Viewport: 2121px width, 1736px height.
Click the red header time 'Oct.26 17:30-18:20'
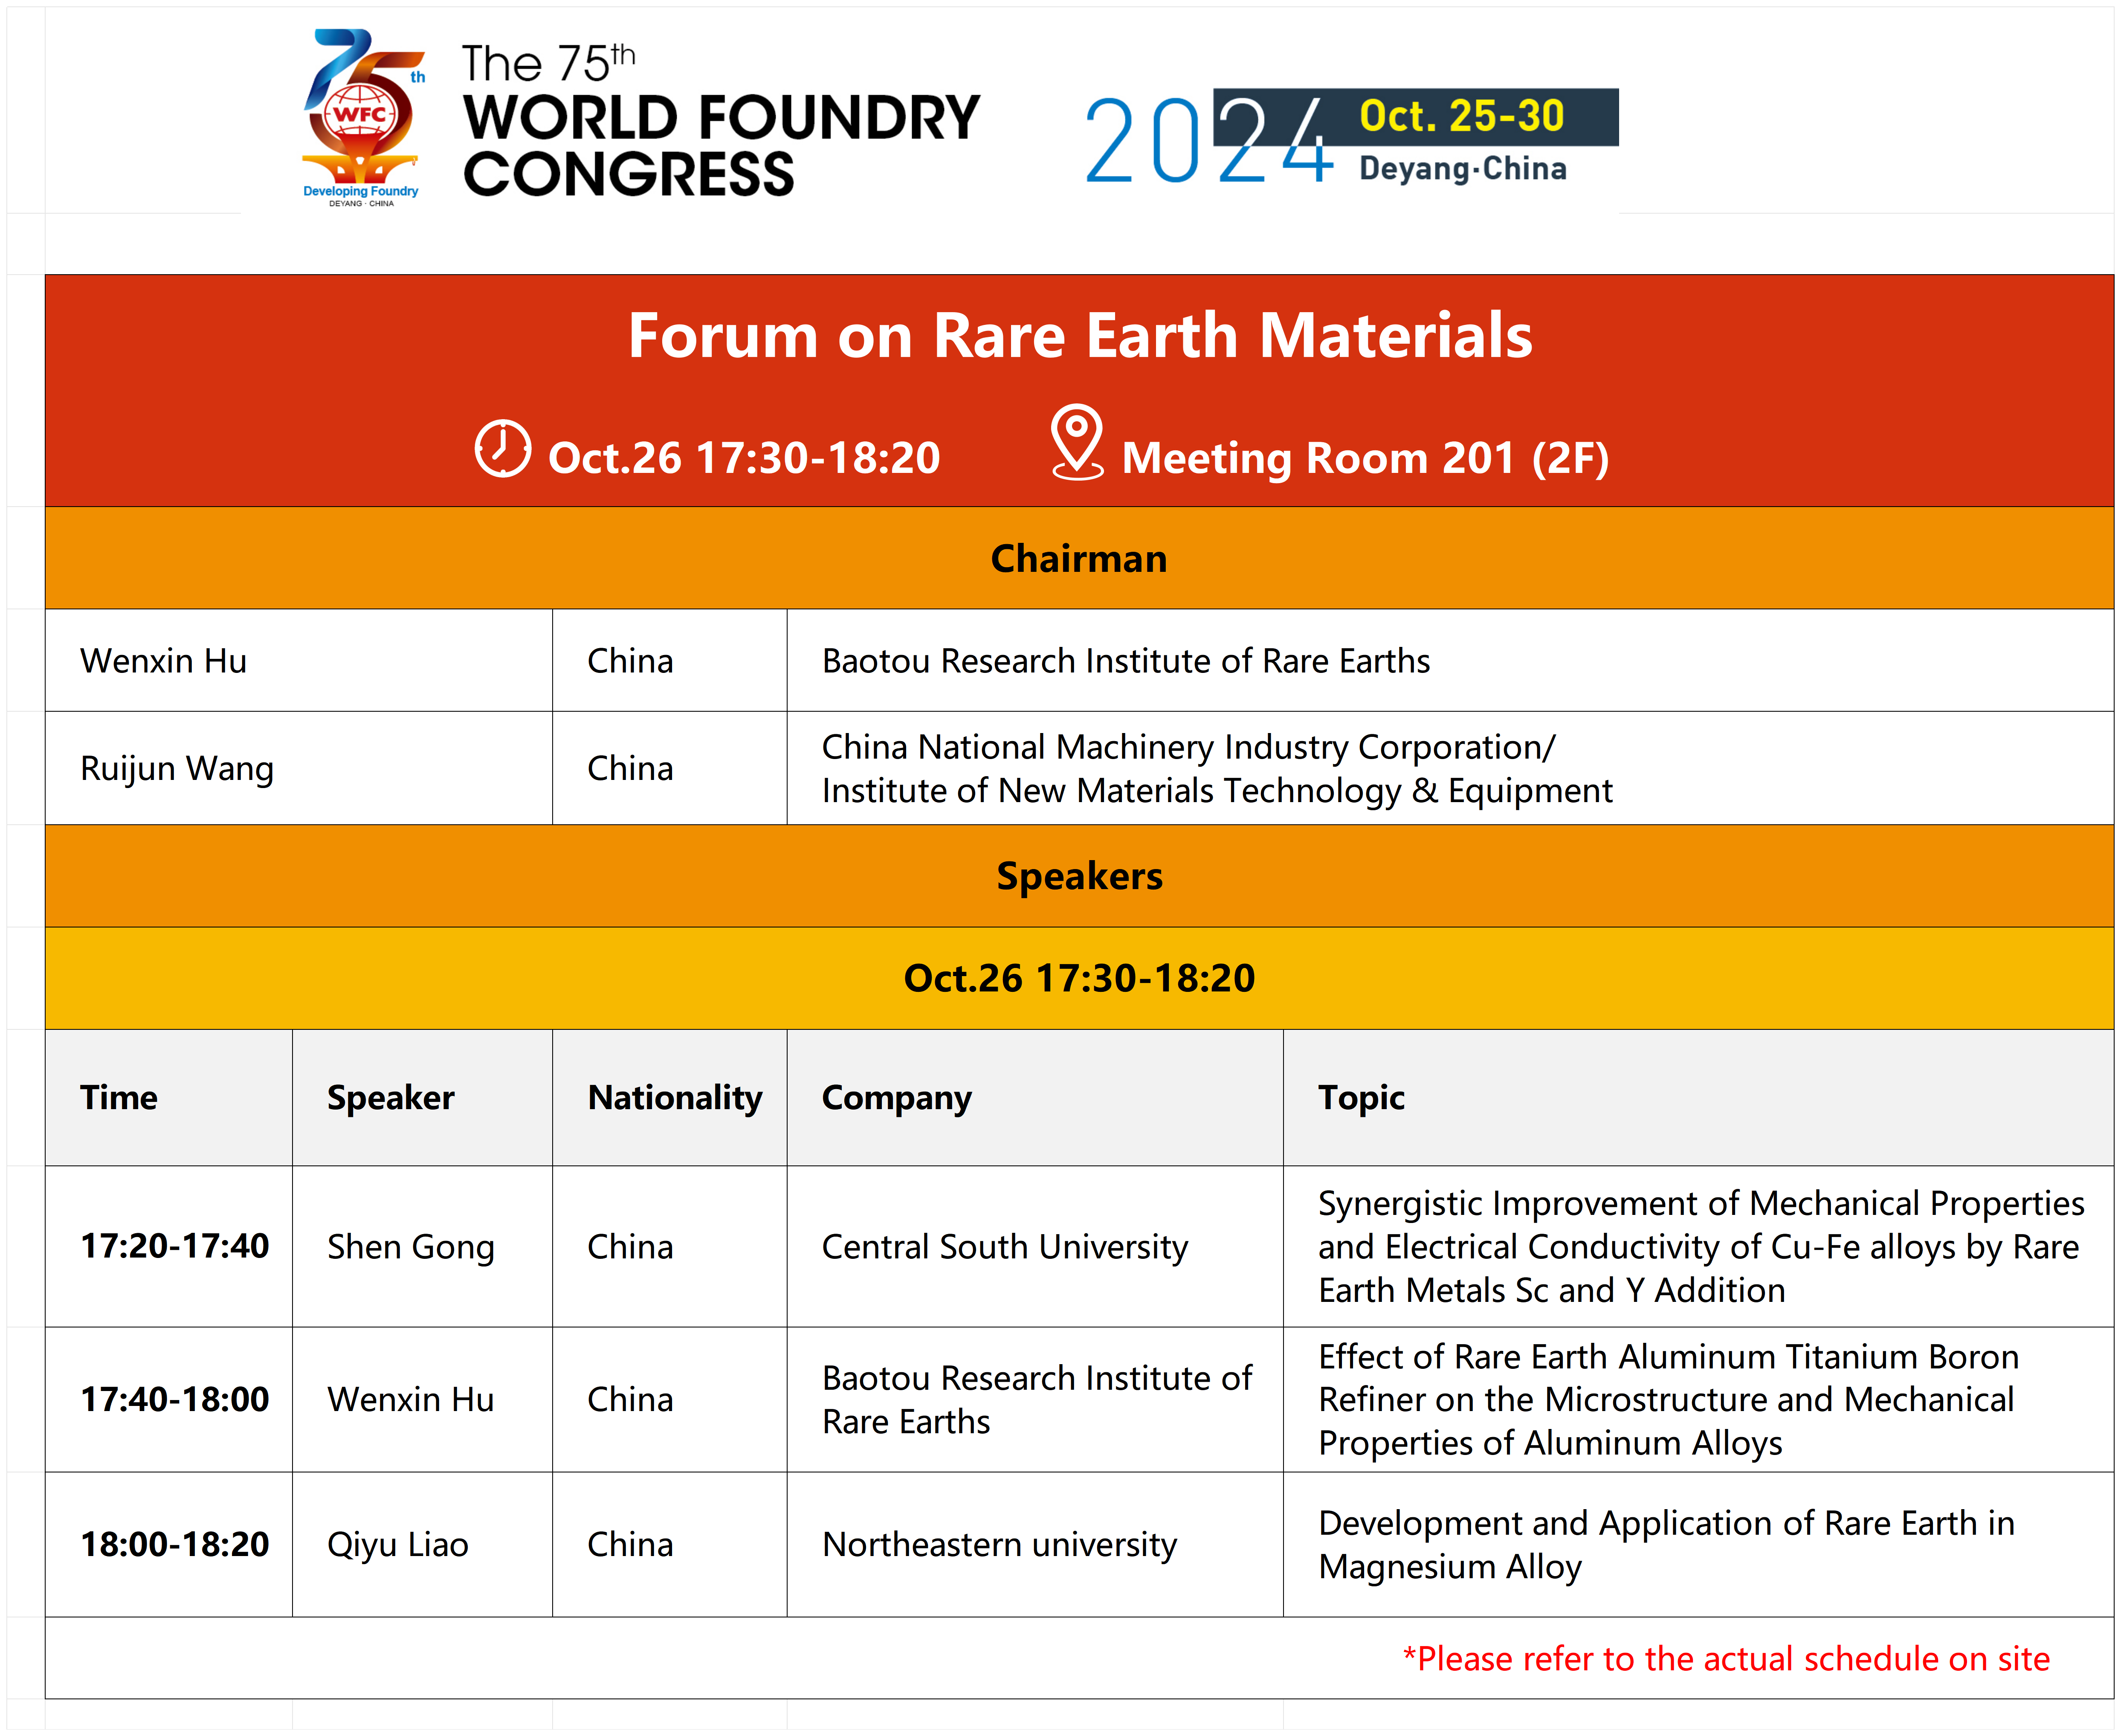point(744,458)
